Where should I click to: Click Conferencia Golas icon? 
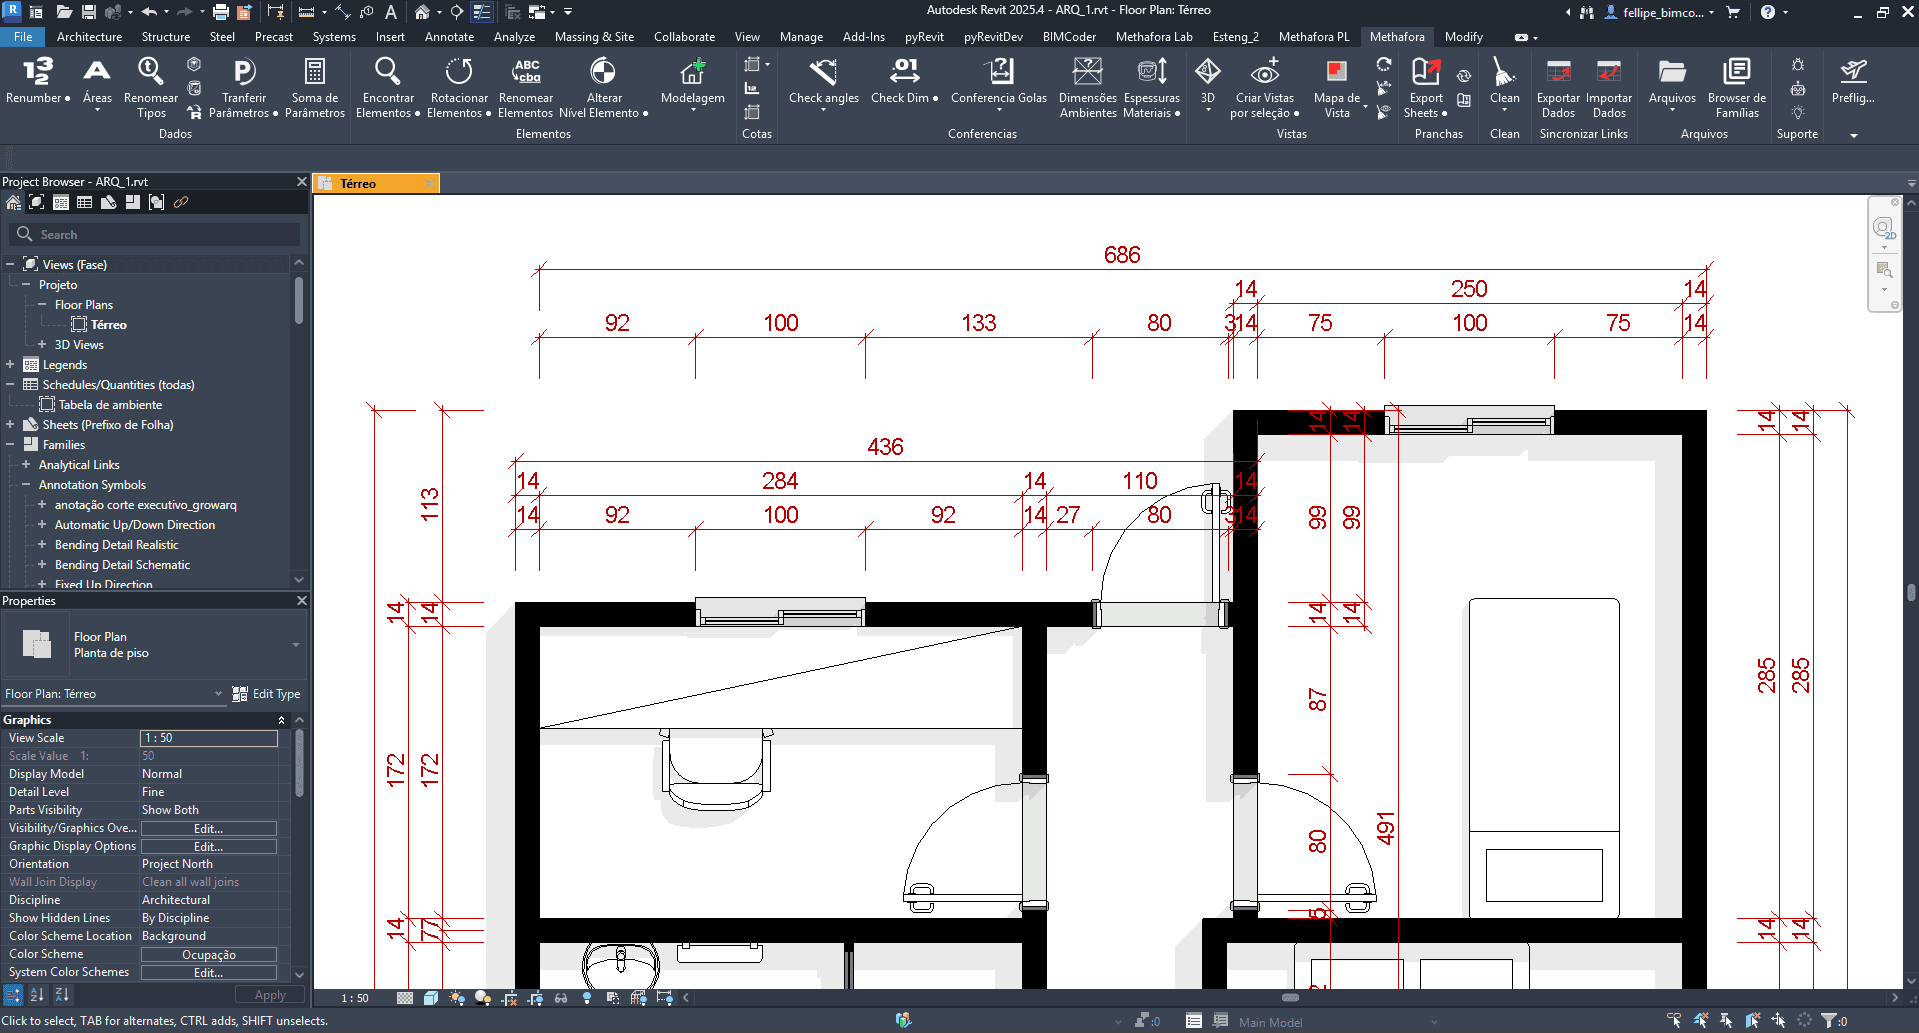[999, 72]
